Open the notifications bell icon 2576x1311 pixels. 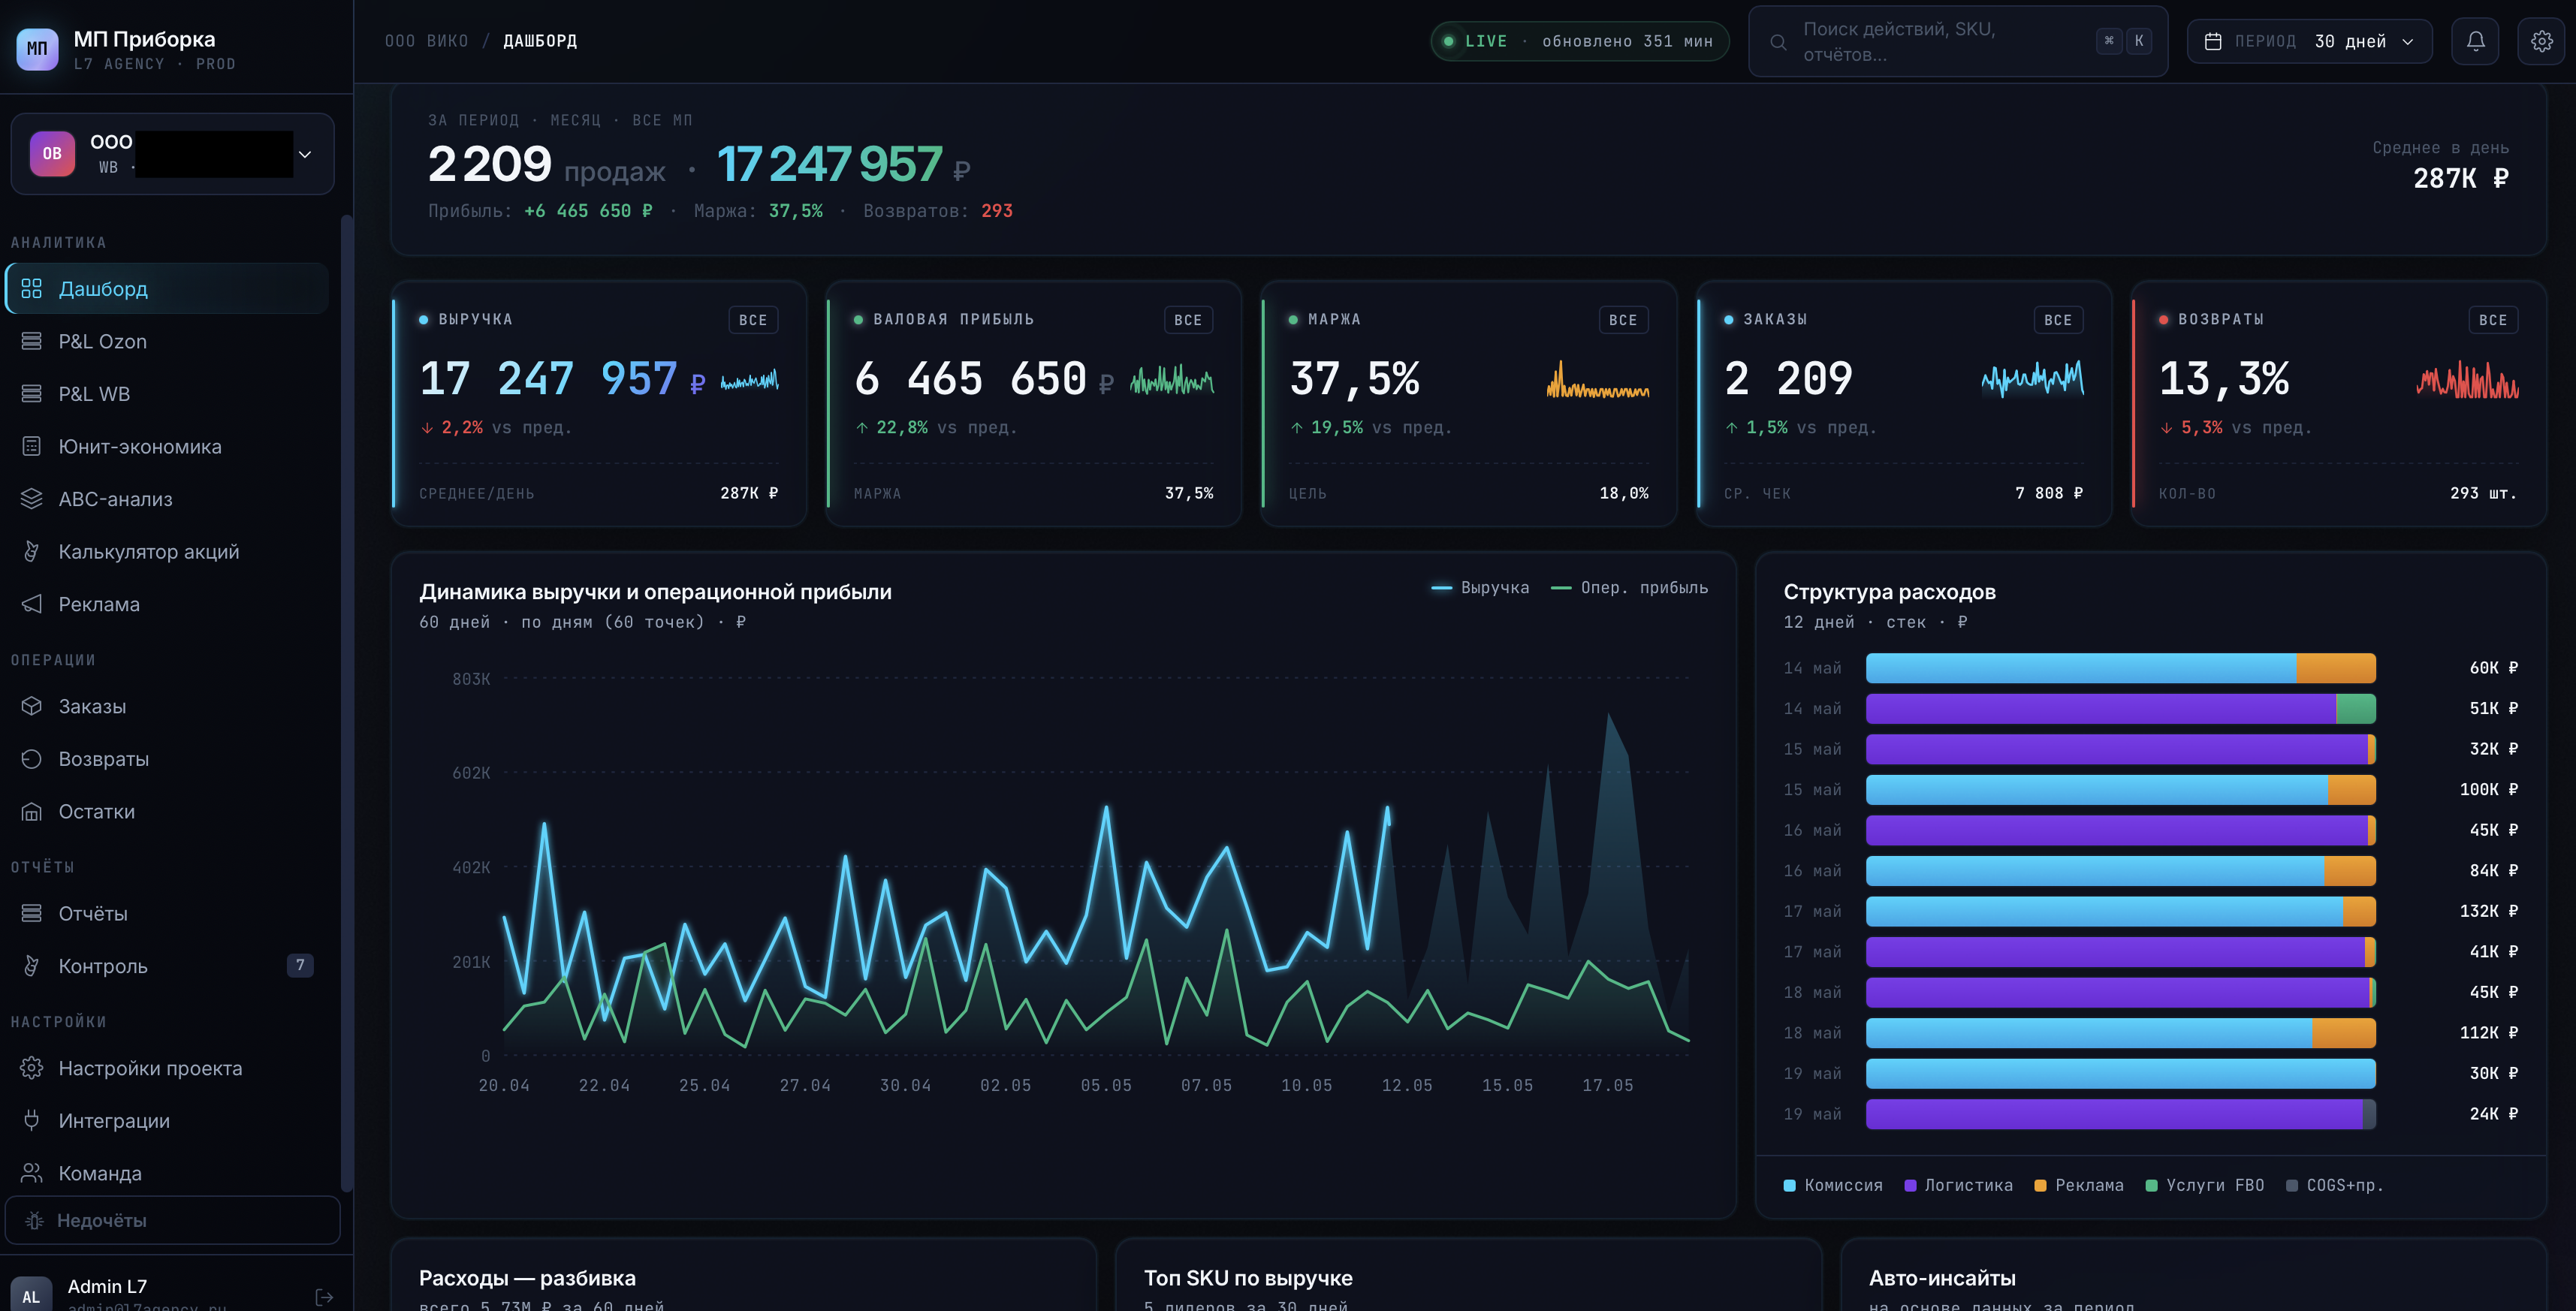[2475, 41]
